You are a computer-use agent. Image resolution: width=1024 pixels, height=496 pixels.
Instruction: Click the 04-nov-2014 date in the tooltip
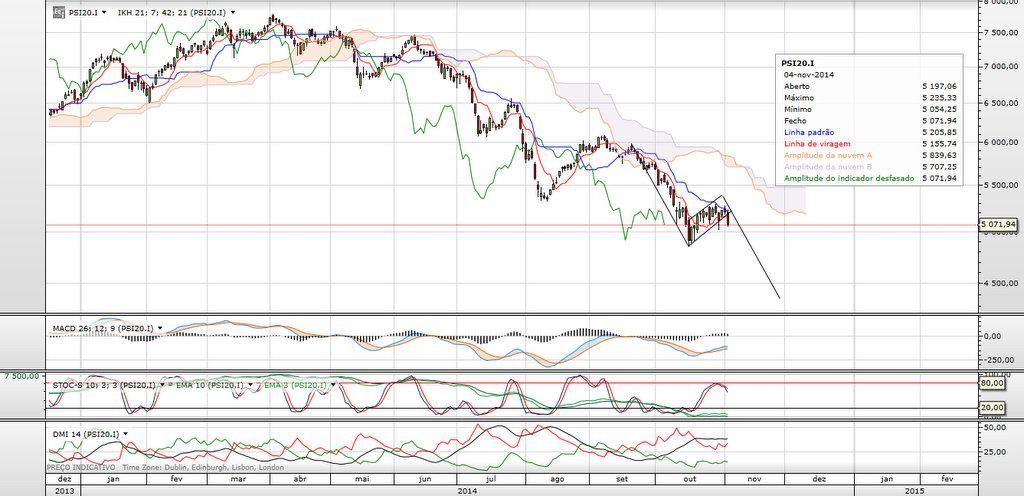(x=807, y=74)
